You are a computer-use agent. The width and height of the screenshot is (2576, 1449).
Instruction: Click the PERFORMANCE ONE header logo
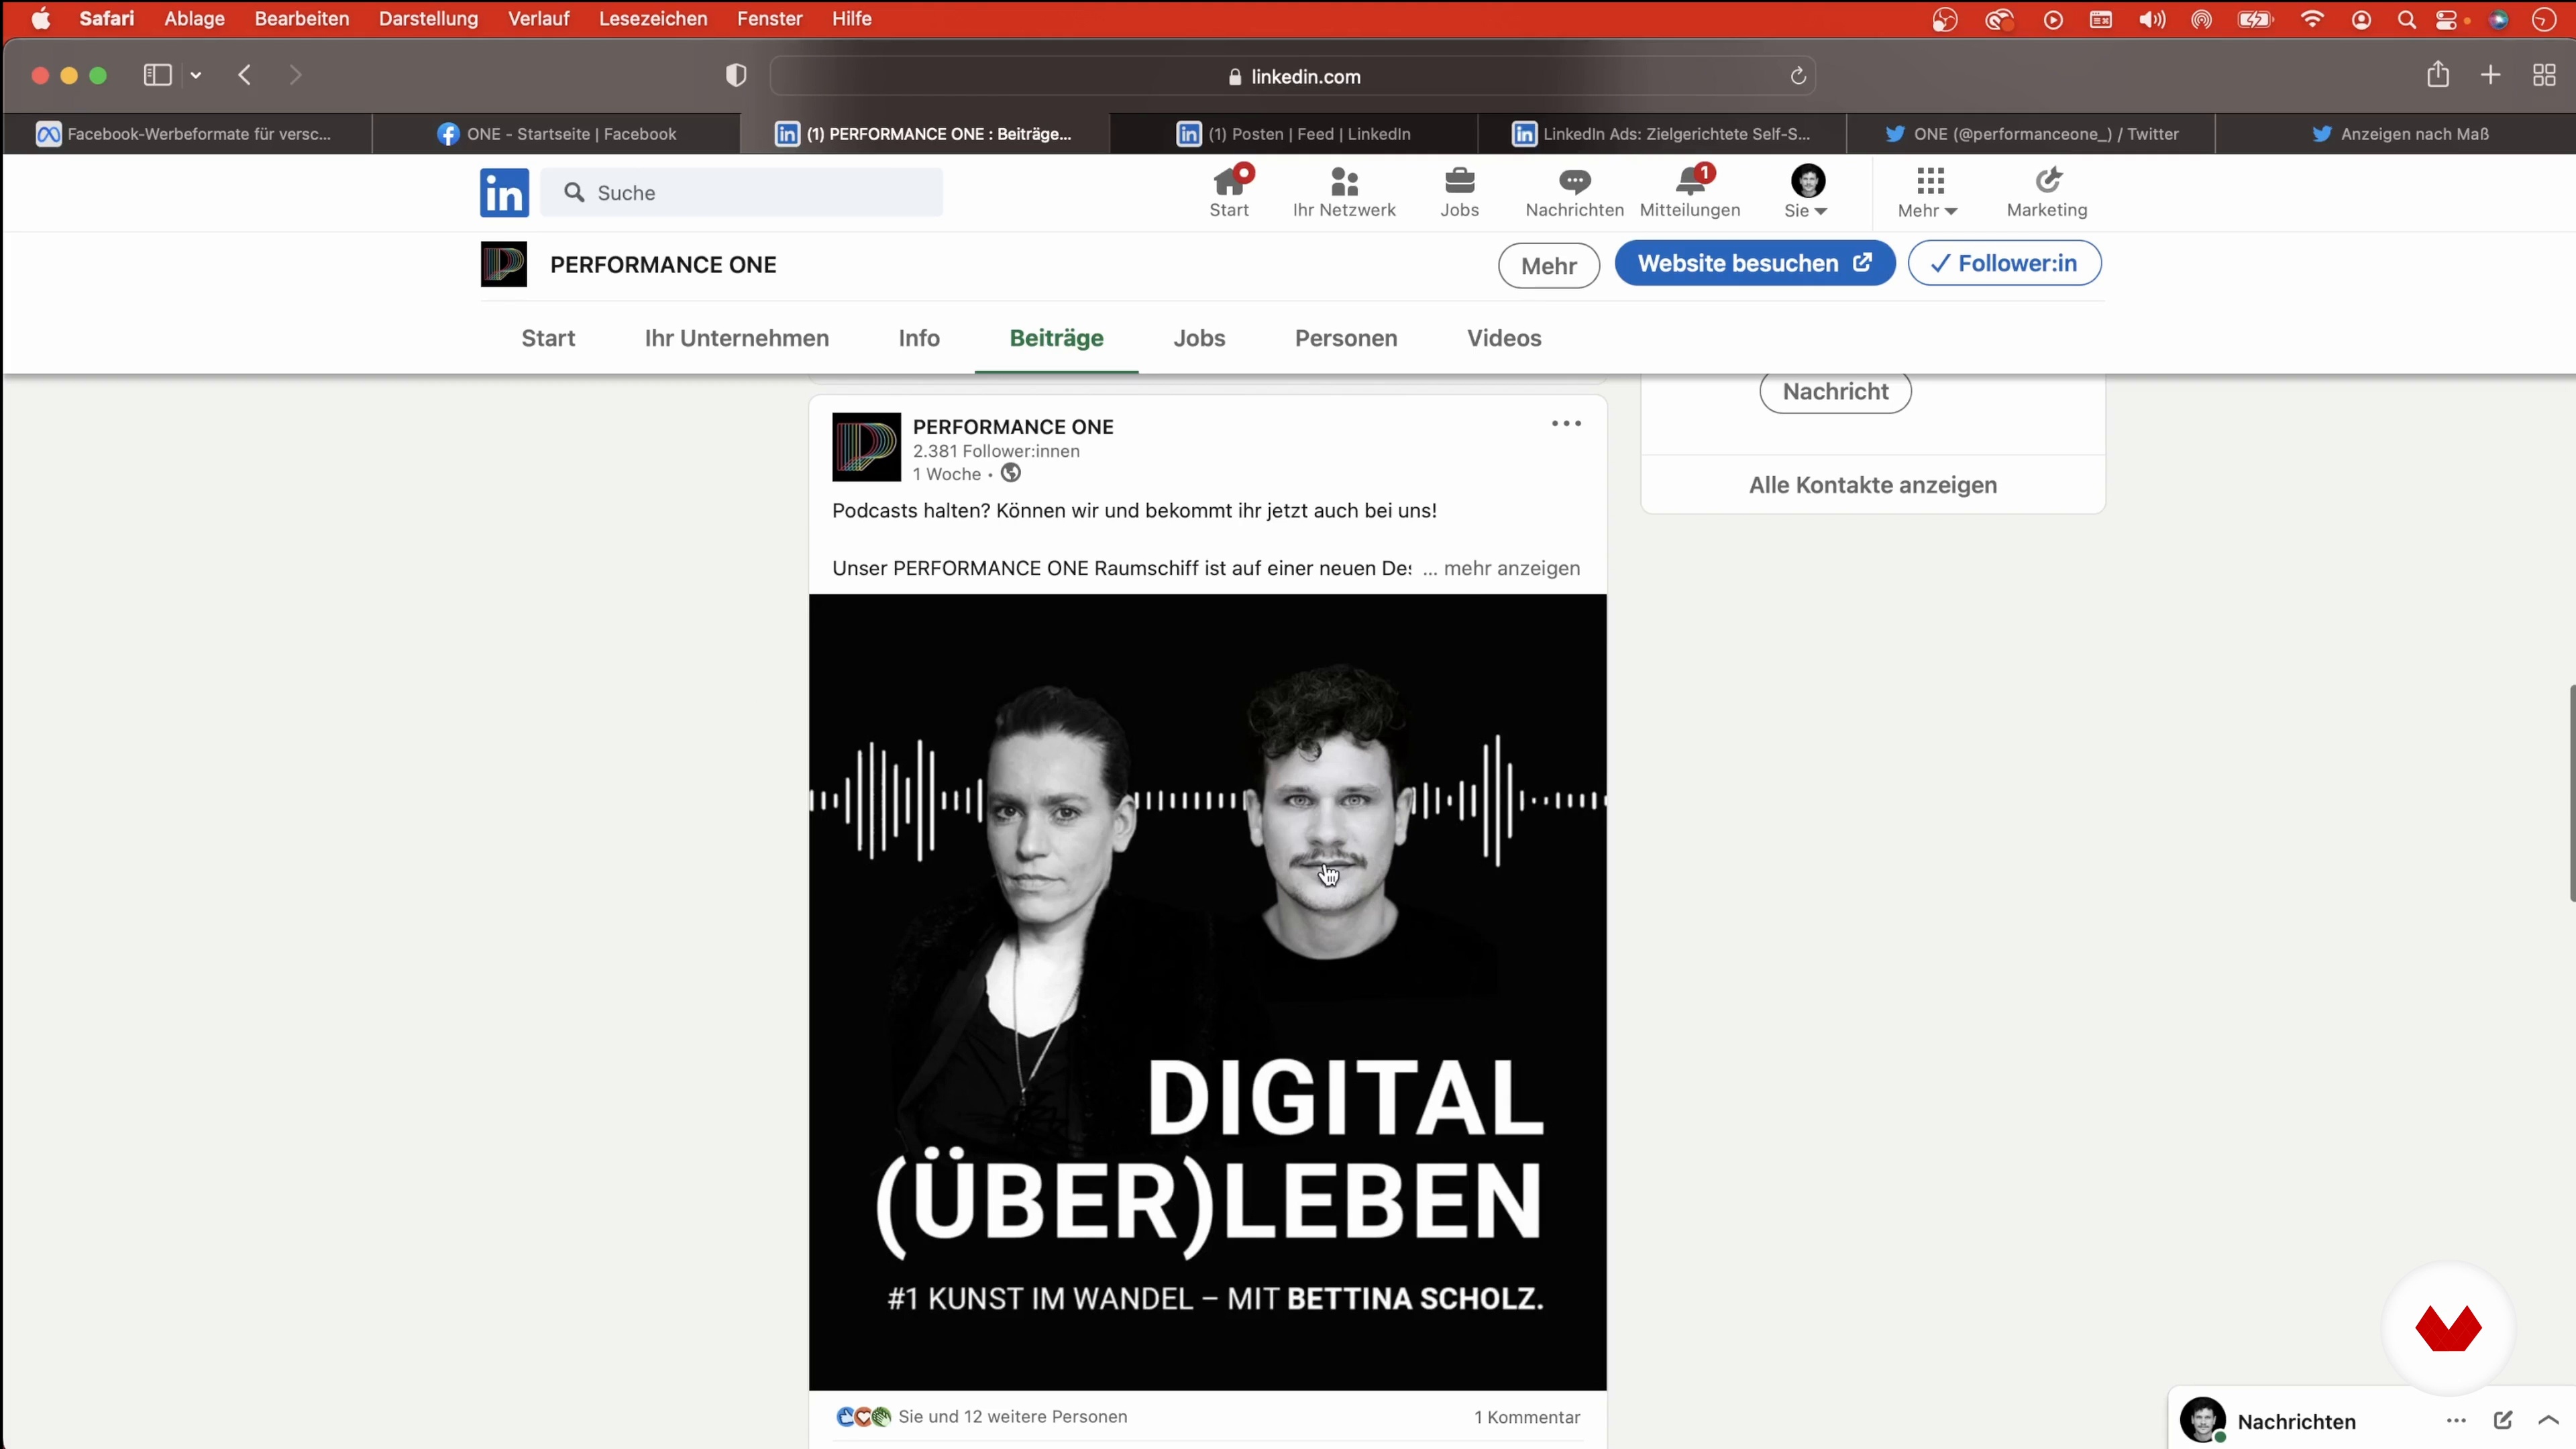504,264
